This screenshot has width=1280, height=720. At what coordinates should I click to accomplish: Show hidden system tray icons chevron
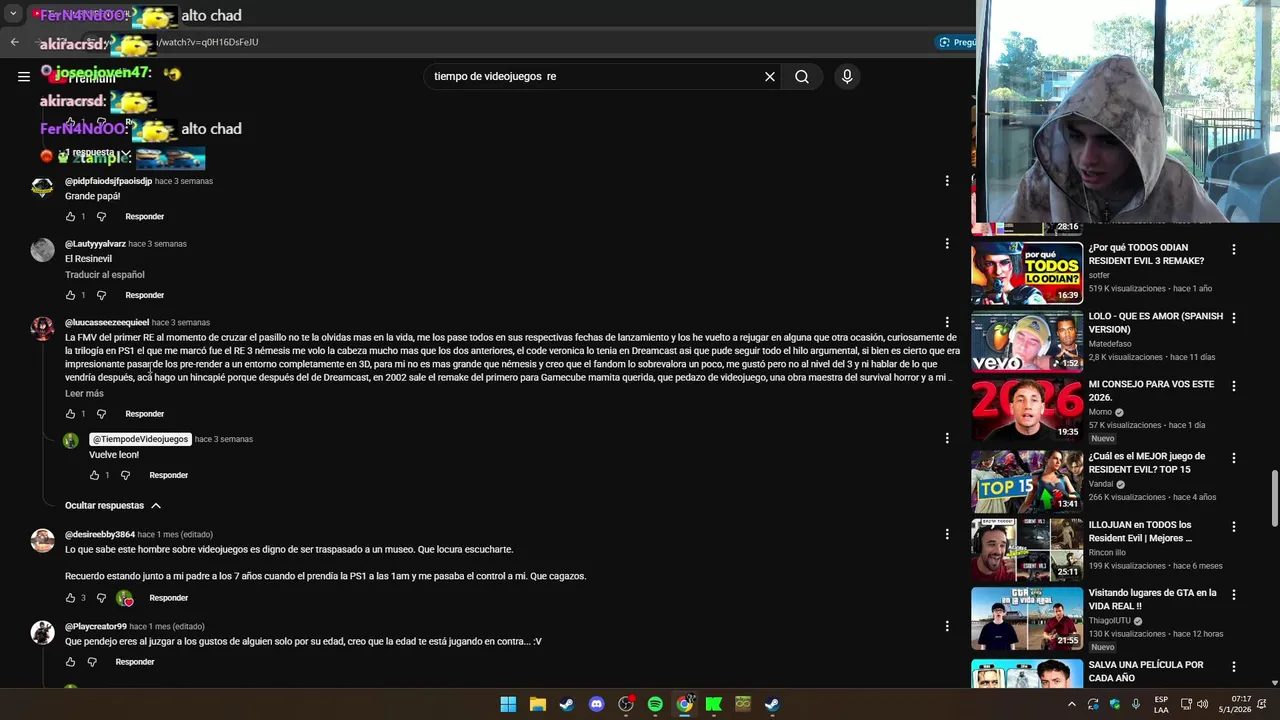[x=1072, y=704]
